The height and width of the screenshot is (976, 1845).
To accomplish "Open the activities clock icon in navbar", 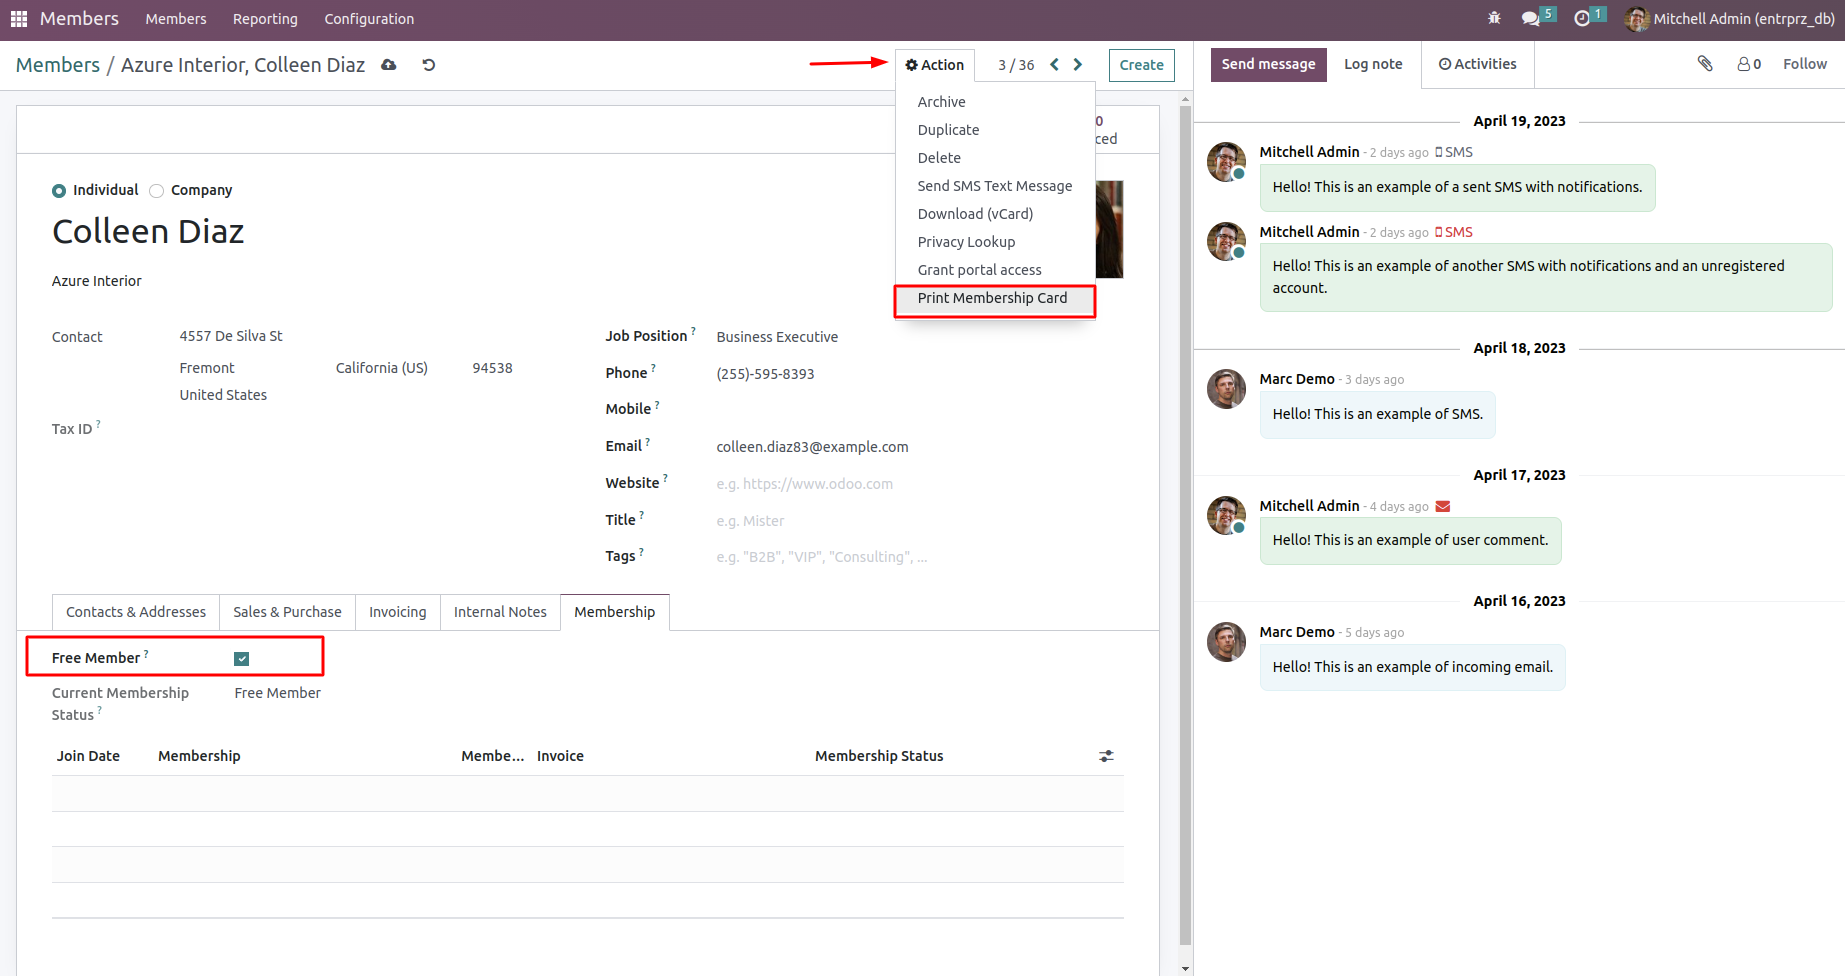I will click(1582, 18).
